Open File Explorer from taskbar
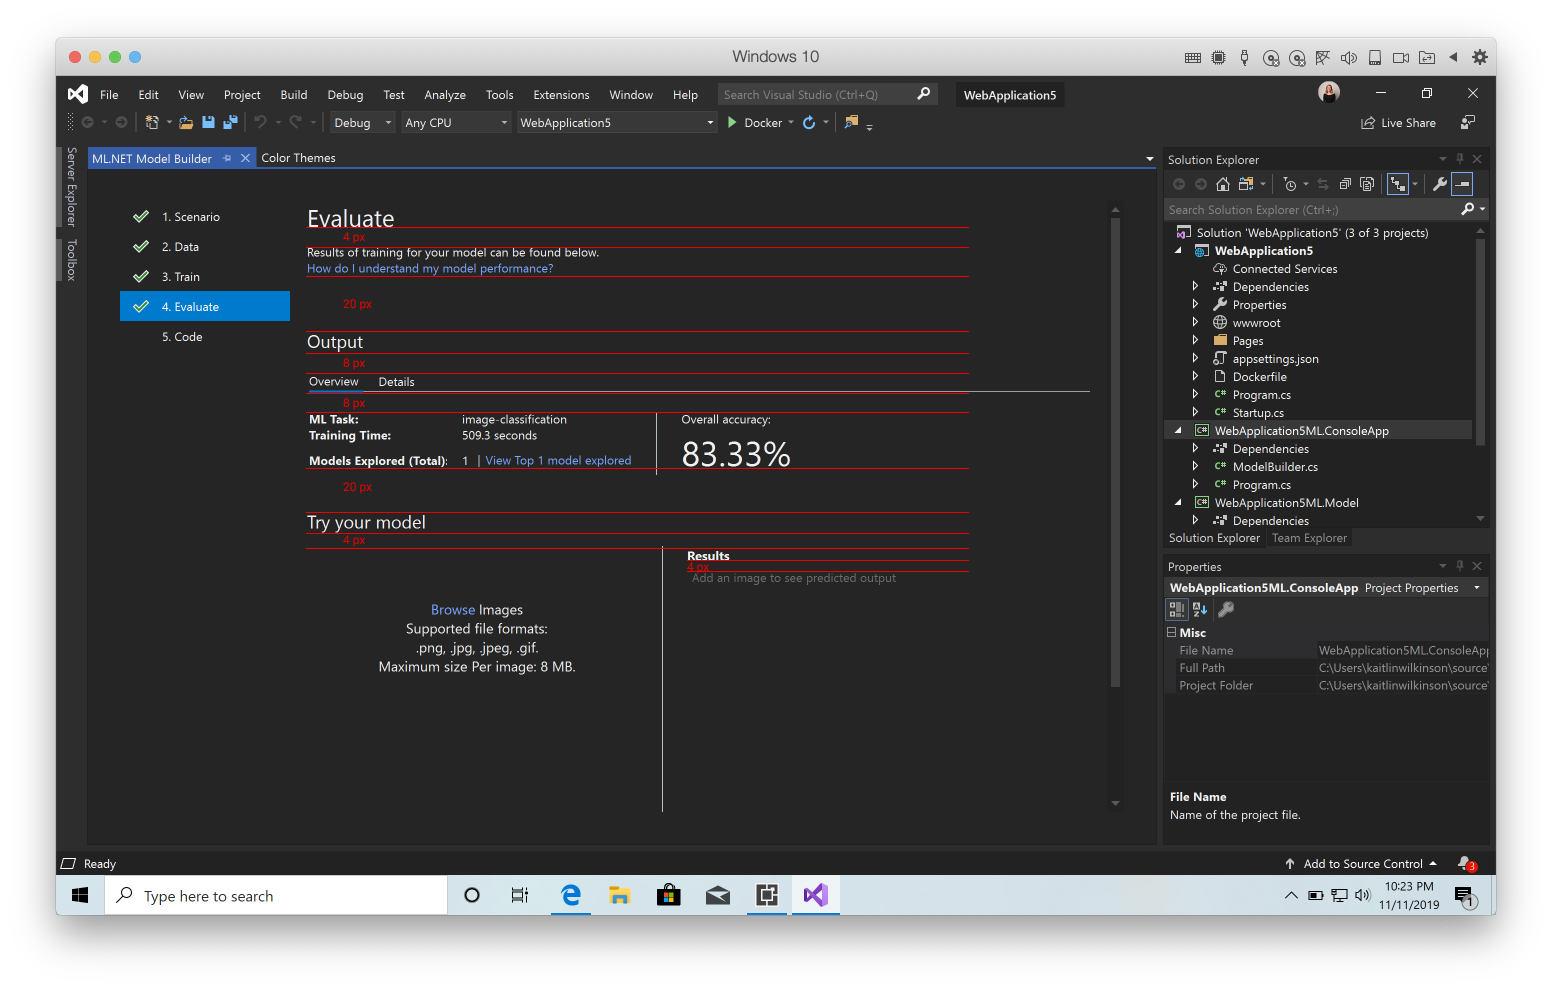Image resolution: width=1552 pixels, height=989 pixels. coord(620,896)
